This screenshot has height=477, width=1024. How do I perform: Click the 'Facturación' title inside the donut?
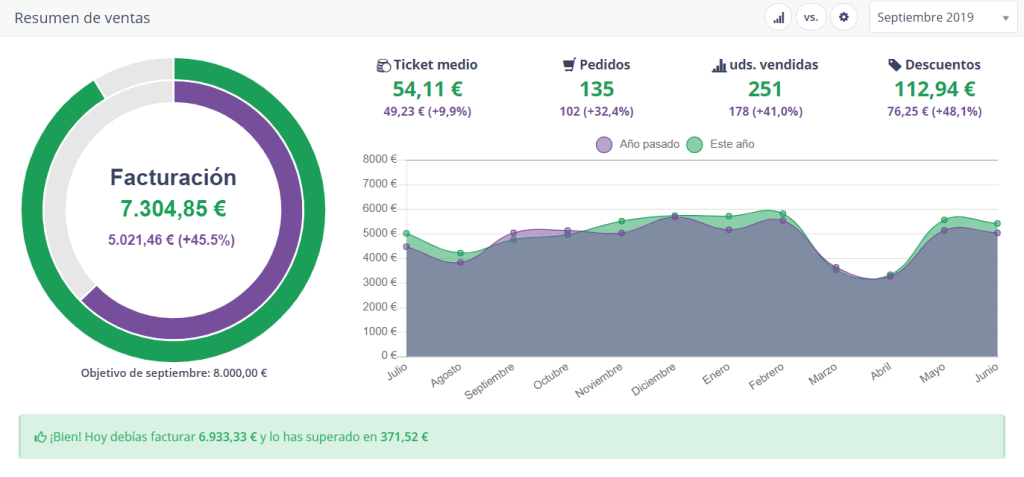pos(173,177)
